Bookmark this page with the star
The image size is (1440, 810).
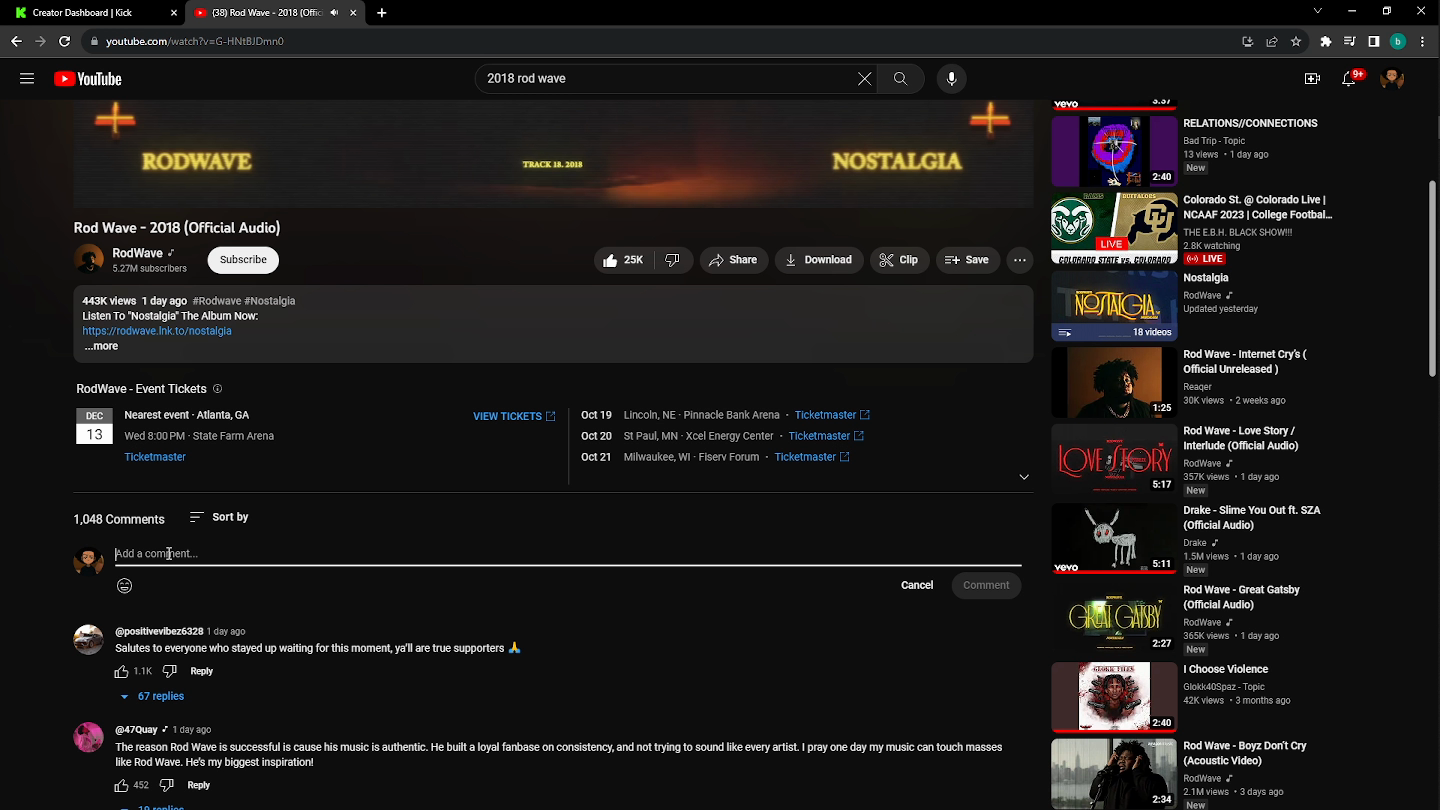(x=1296, y=41)
